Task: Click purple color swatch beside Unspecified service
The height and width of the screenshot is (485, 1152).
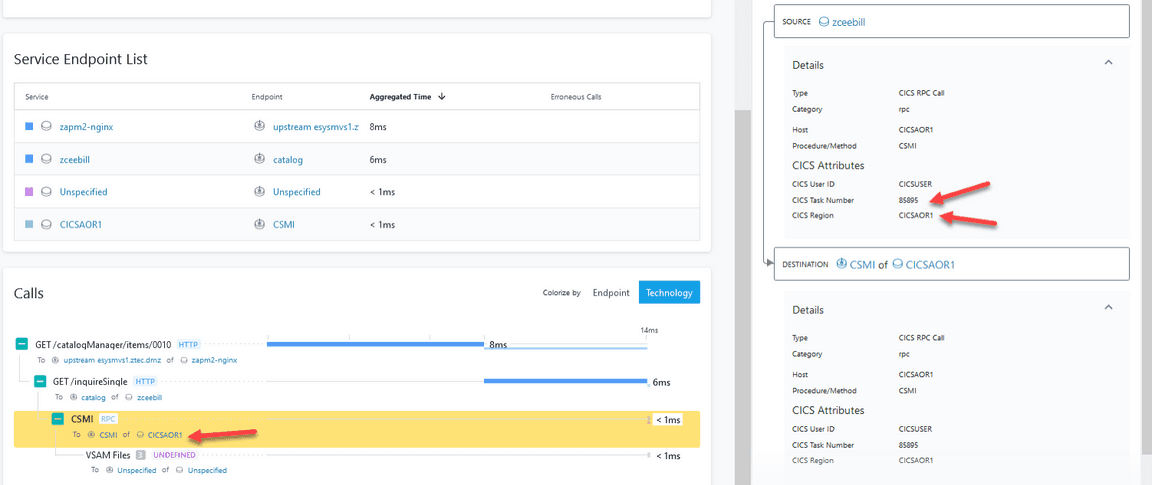Action: (x=29, y=192)
